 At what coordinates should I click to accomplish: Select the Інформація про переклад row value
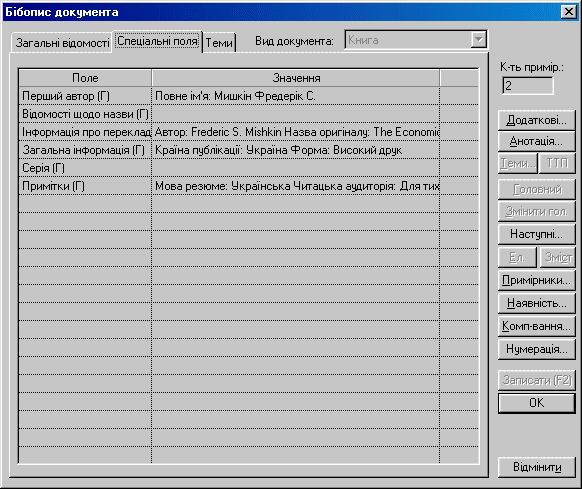click(x=296, y=132)
